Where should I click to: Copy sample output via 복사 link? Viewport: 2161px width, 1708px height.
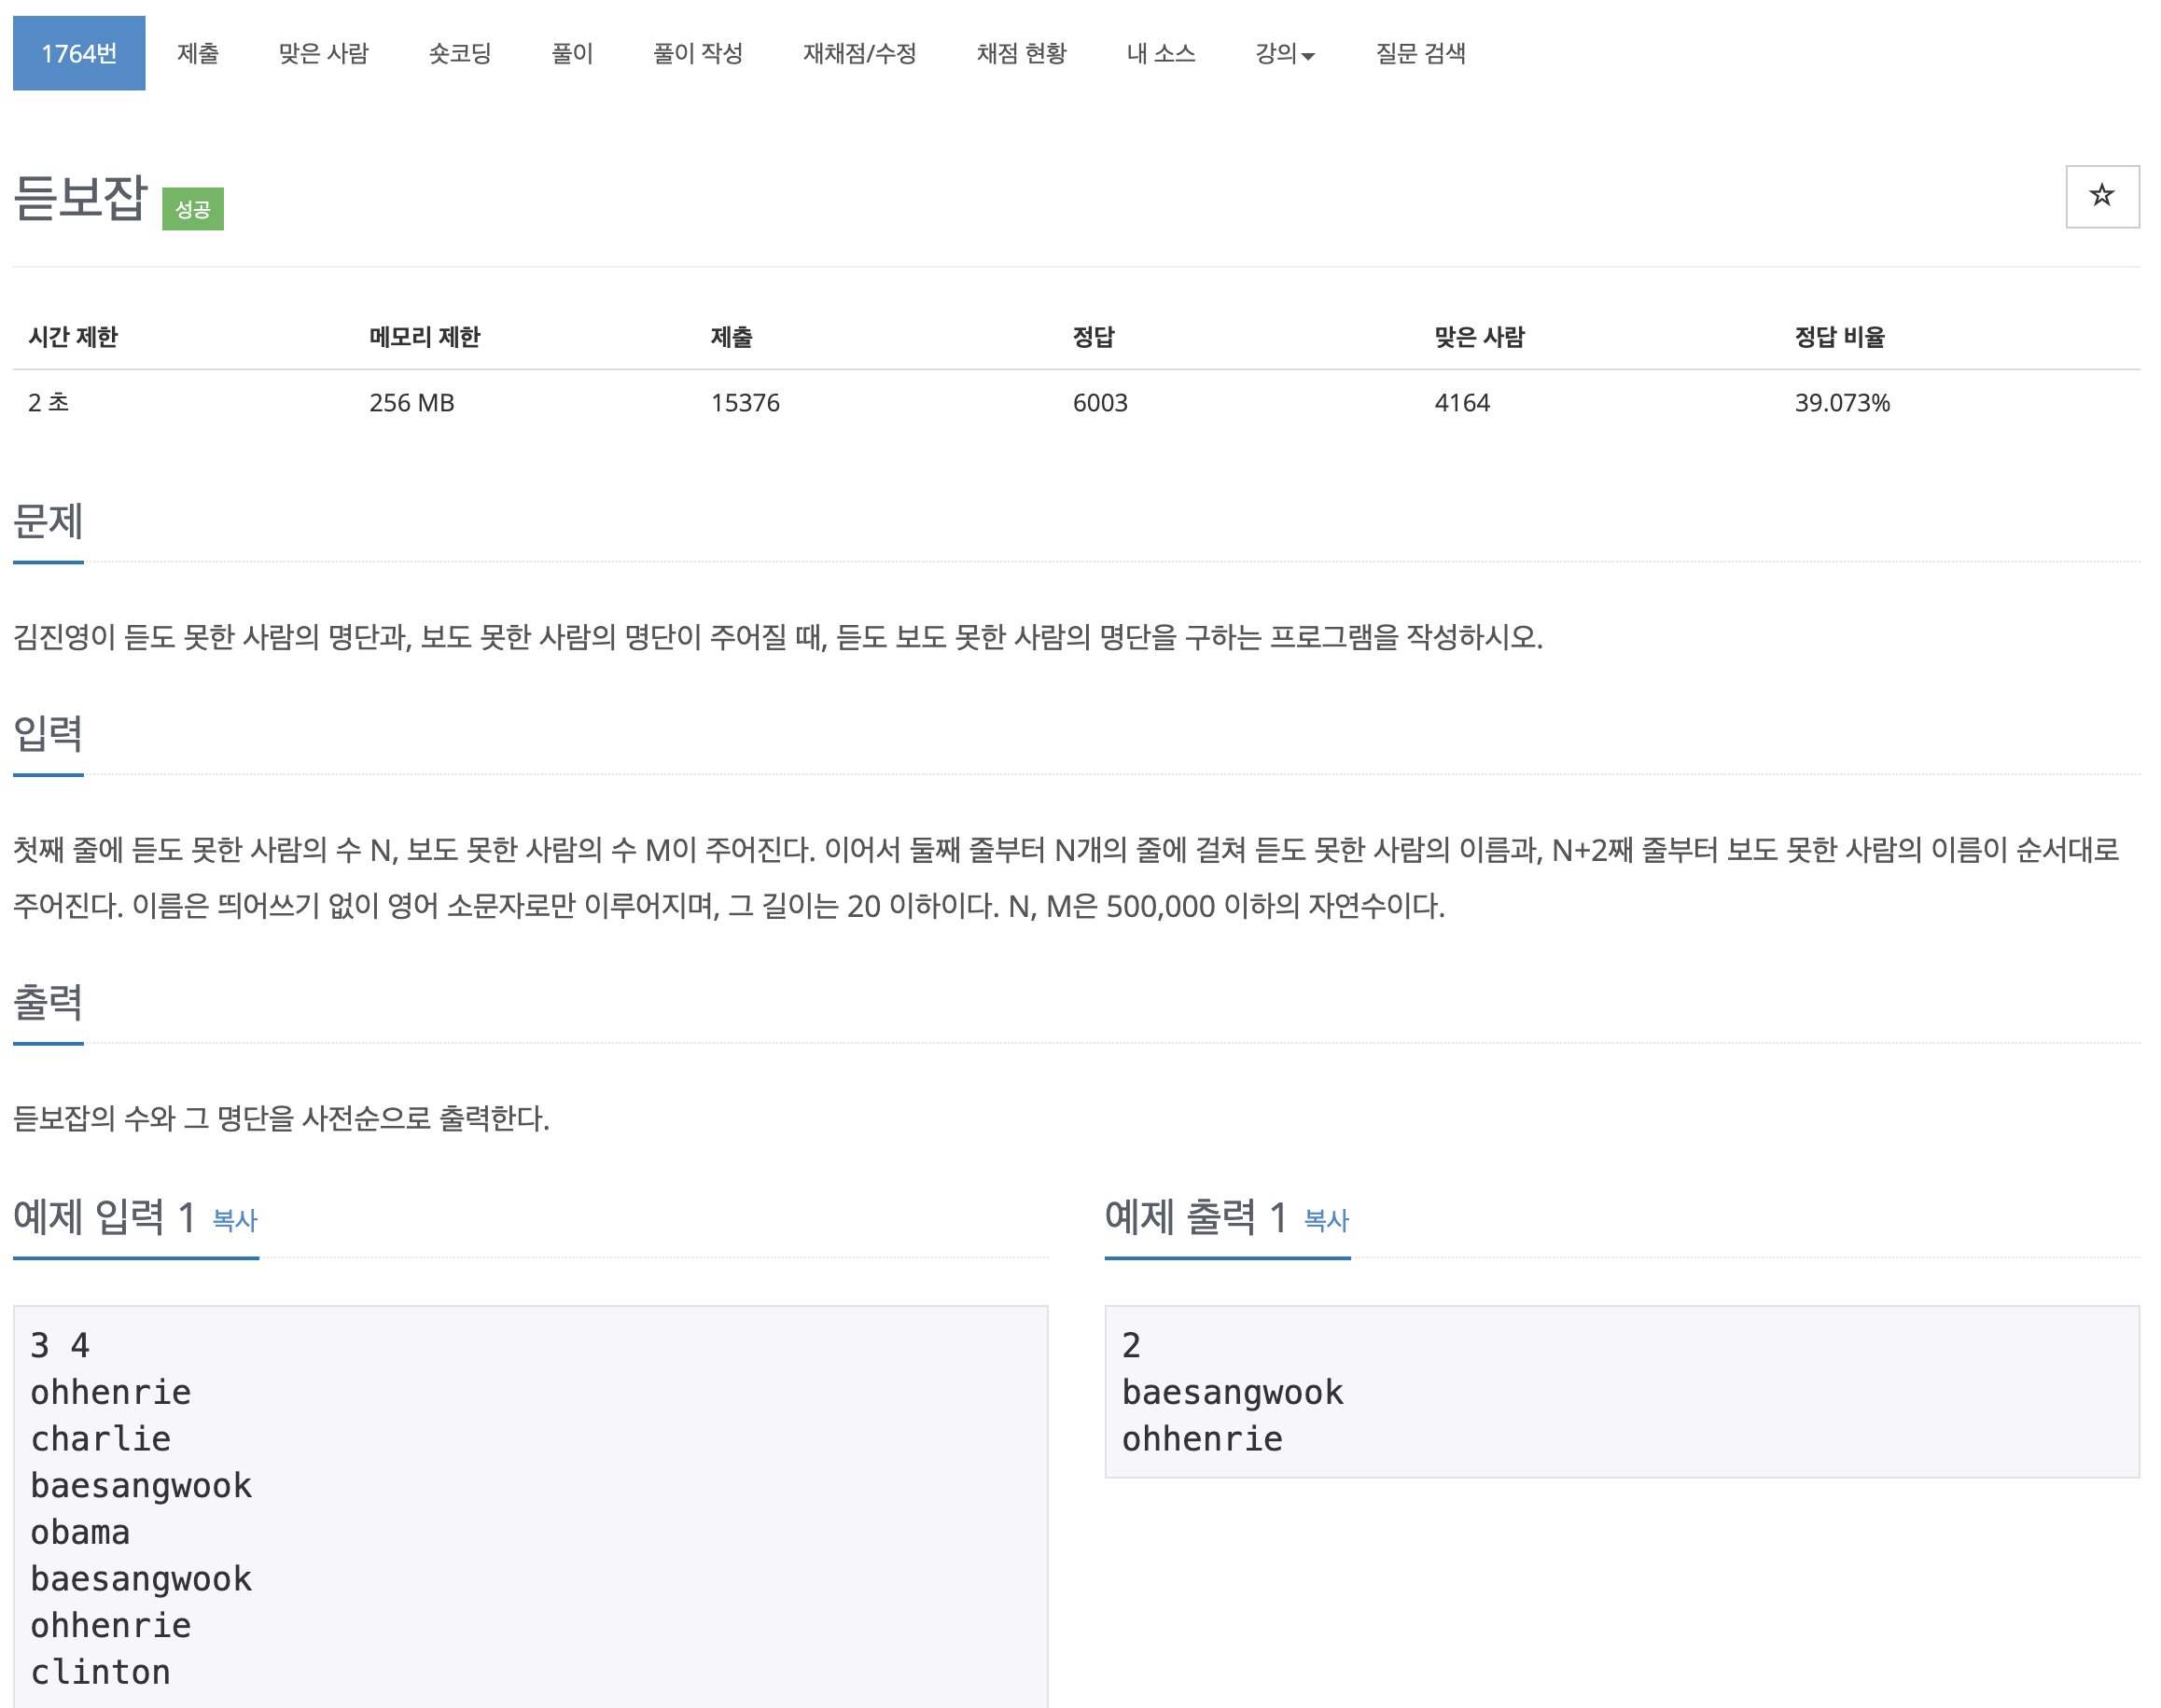point(1326,1220)
